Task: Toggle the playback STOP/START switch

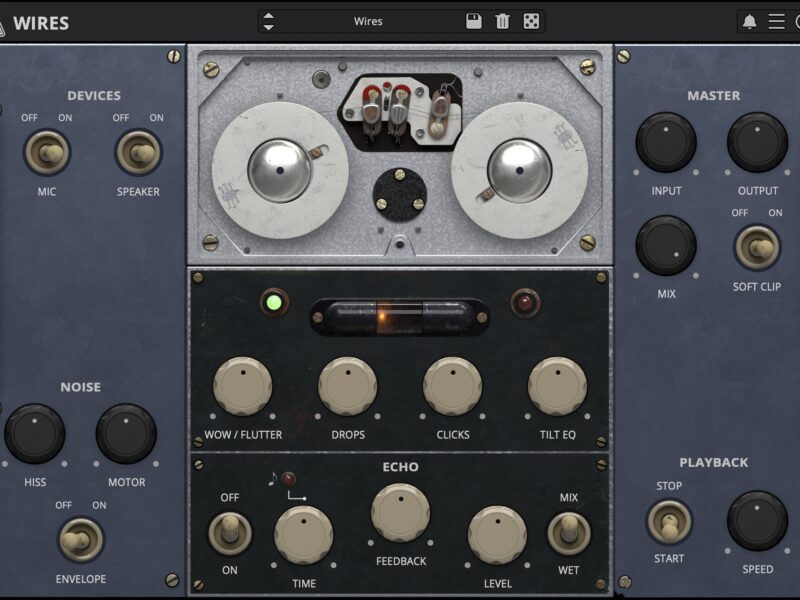Action: [x=669, y=521]
